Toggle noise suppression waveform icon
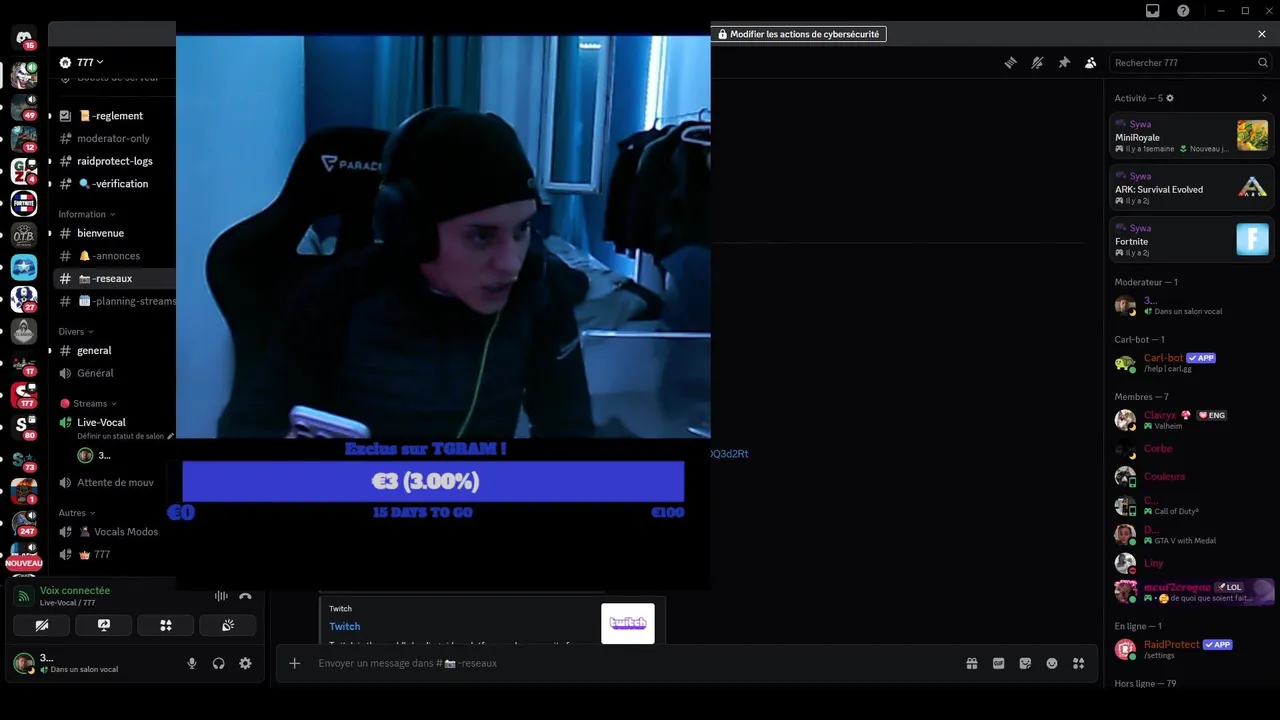 (x=221, y=596)
